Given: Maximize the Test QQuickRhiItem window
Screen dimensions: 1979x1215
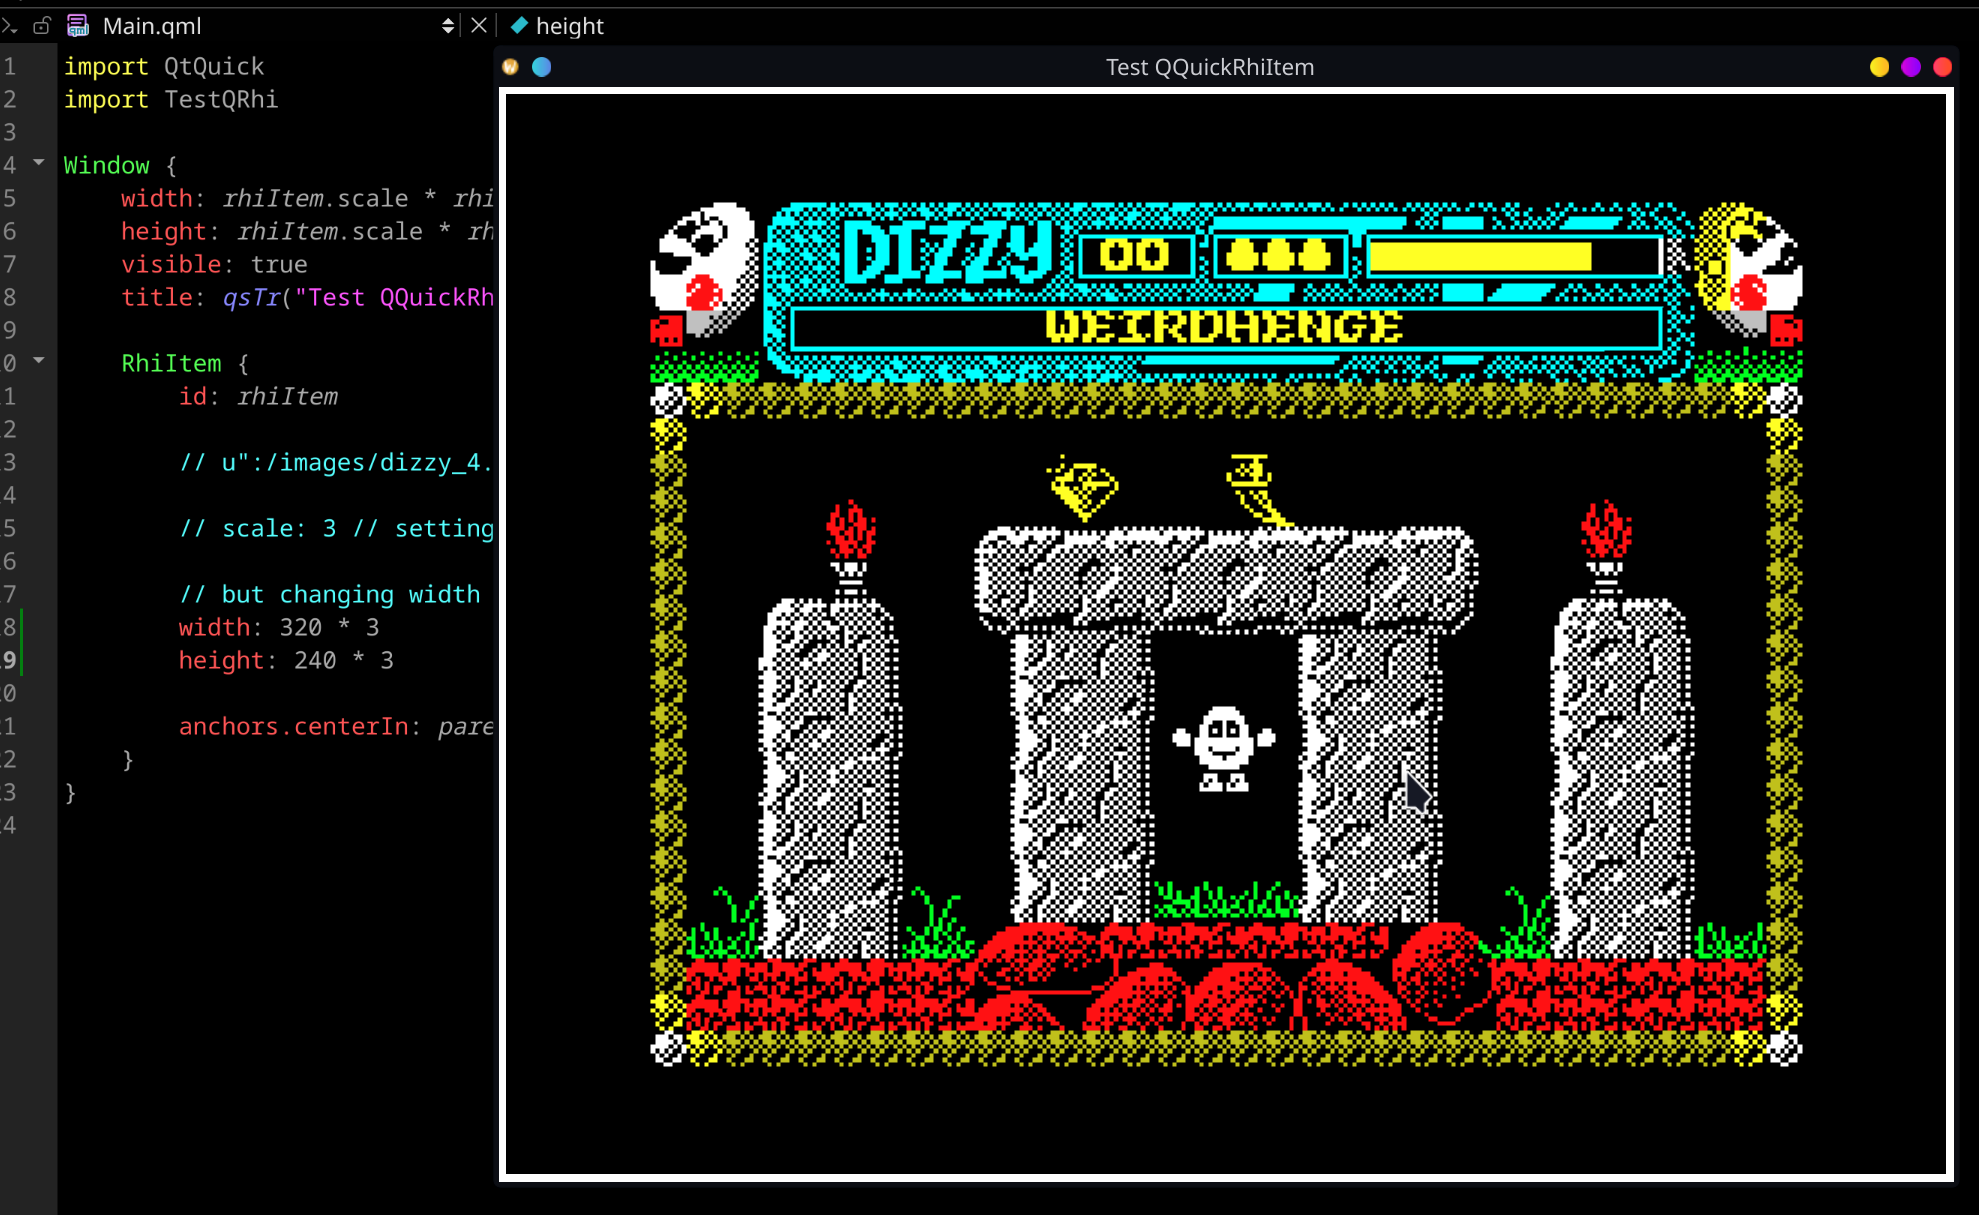Looking at the screenshot, I should tap(1911, 67).
